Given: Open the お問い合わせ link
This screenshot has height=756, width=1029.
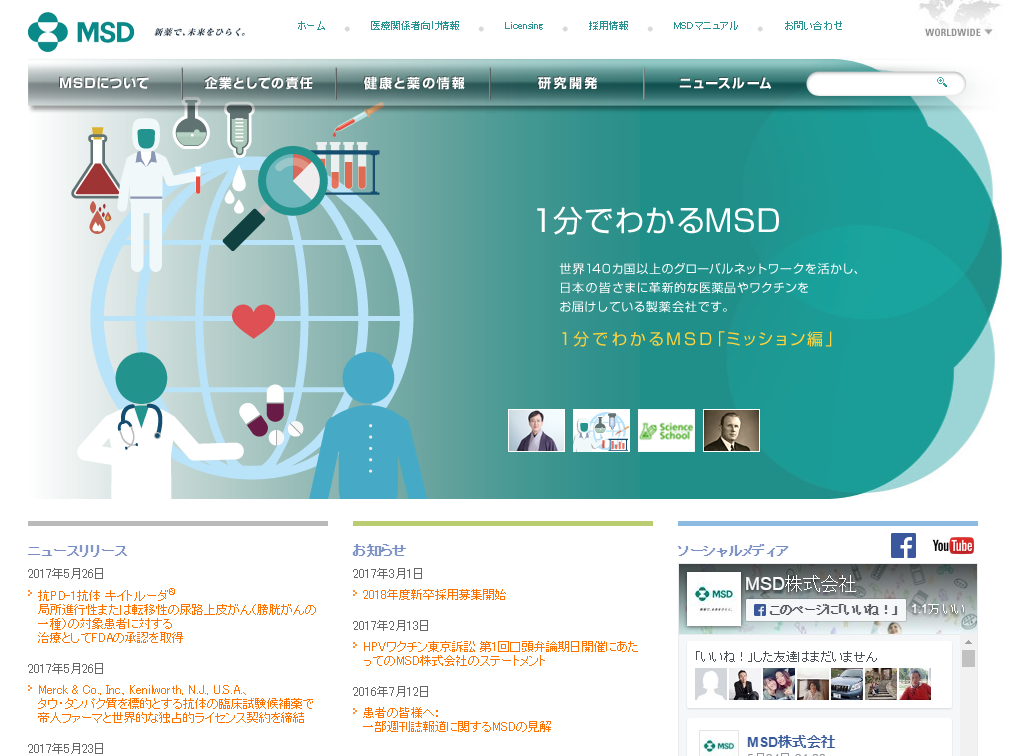Looking at the screenshot, I should coord(813,26).
